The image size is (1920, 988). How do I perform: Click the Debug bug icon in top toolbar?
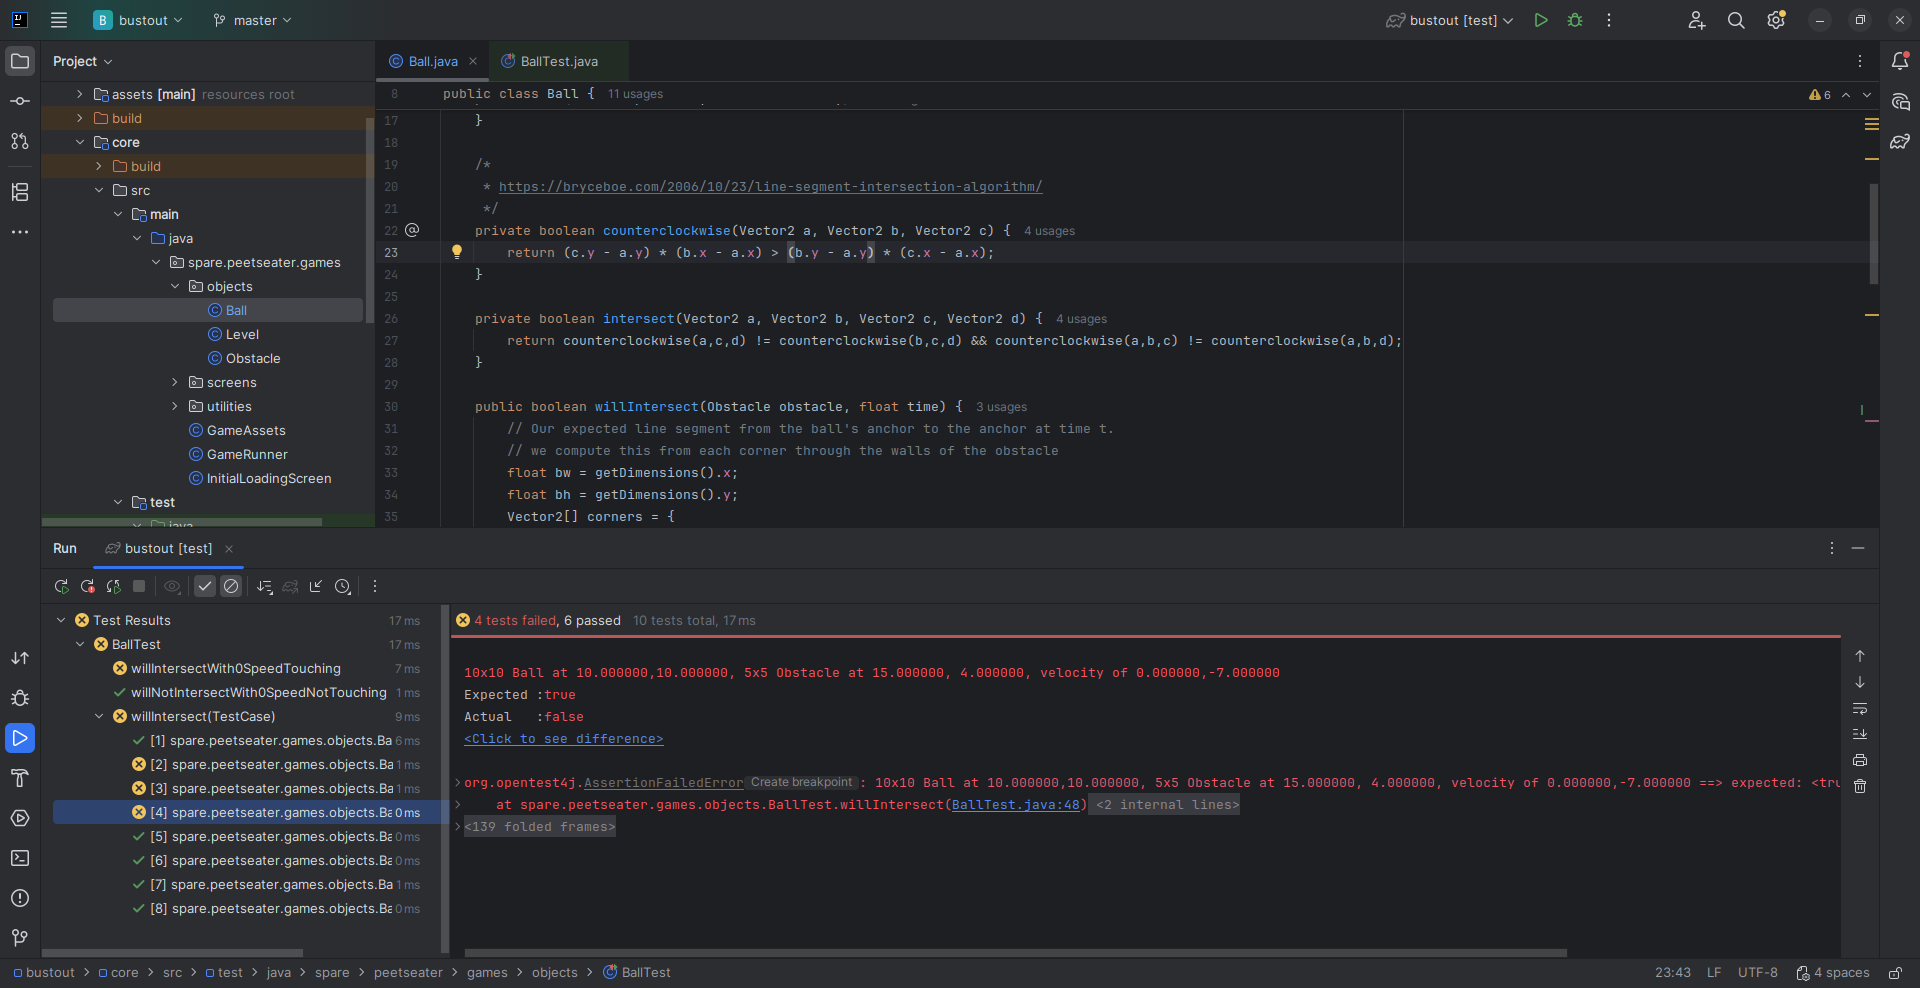pyautogui.click(x=1575, y=20)
